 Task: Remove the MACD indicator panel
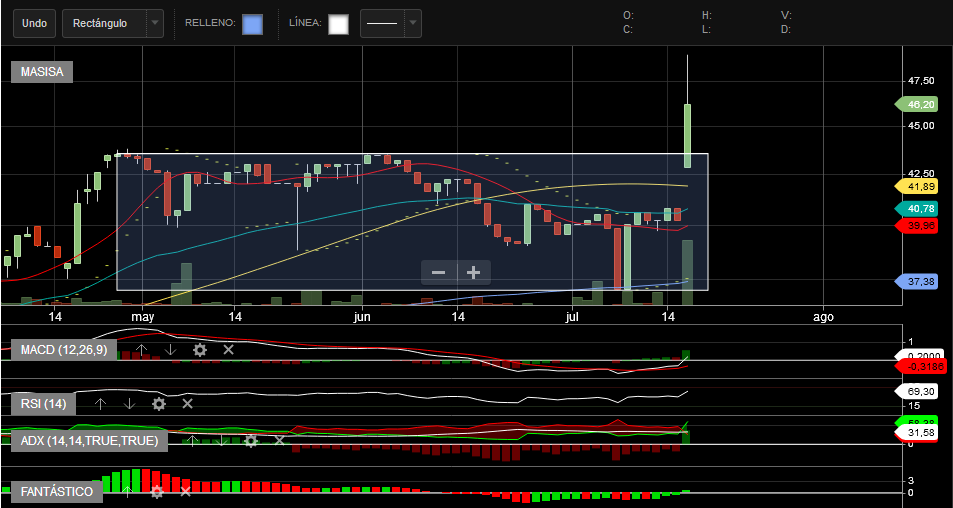228,349
